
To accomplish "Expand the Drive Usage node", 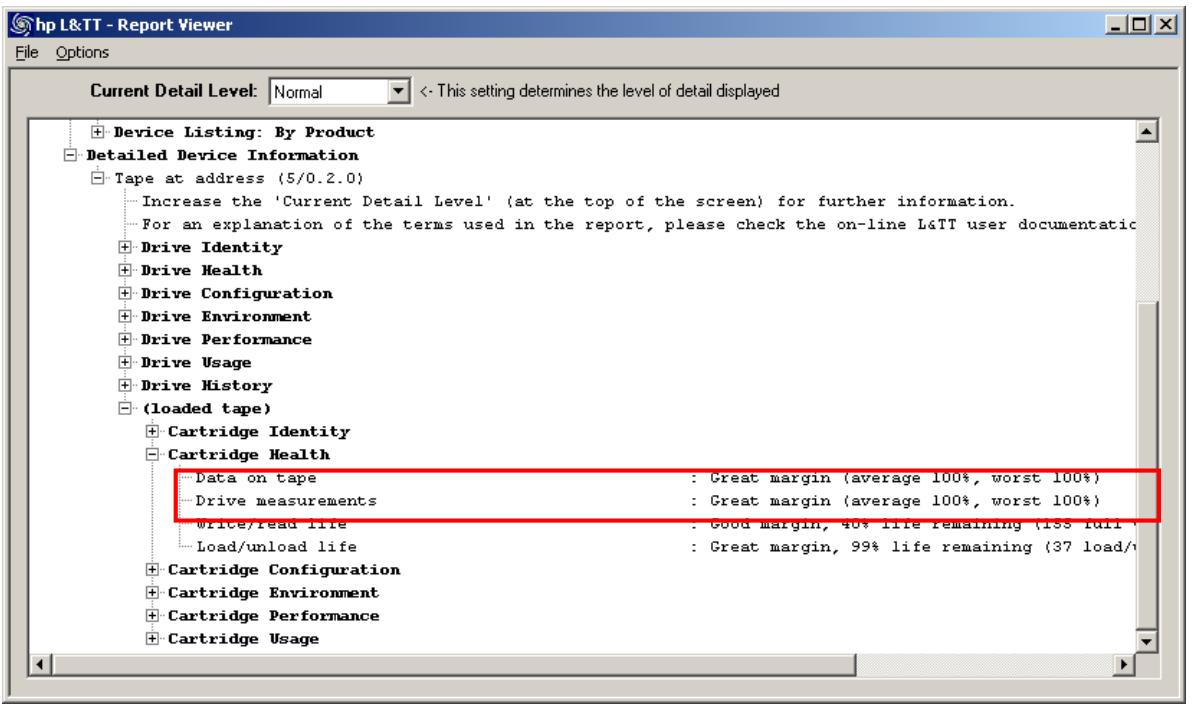I will (125, 362).
